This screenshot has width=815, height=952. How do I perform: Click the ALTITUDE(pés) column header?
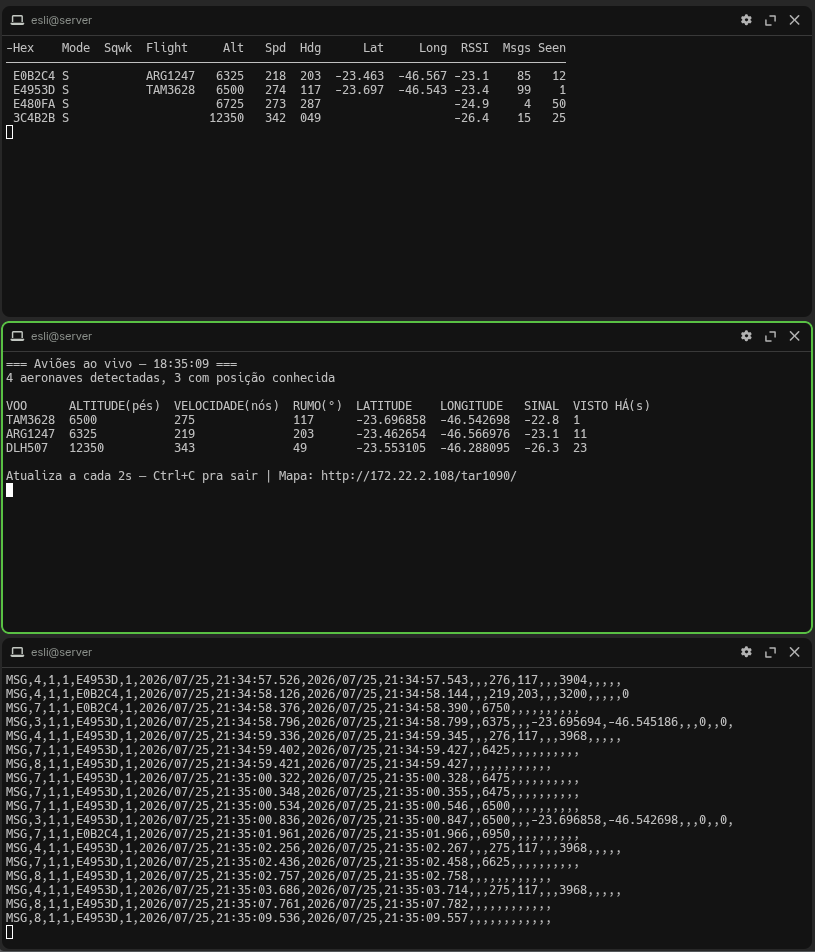[114, 406]
